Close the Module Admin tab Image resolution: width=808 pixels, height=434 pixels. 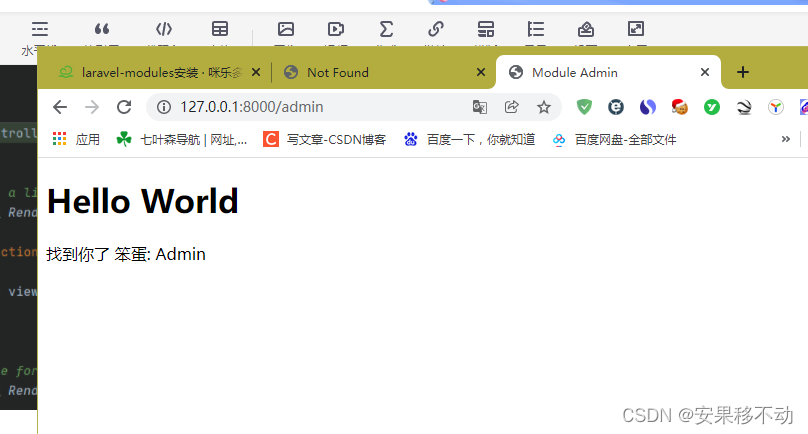(x=705, y=72)
